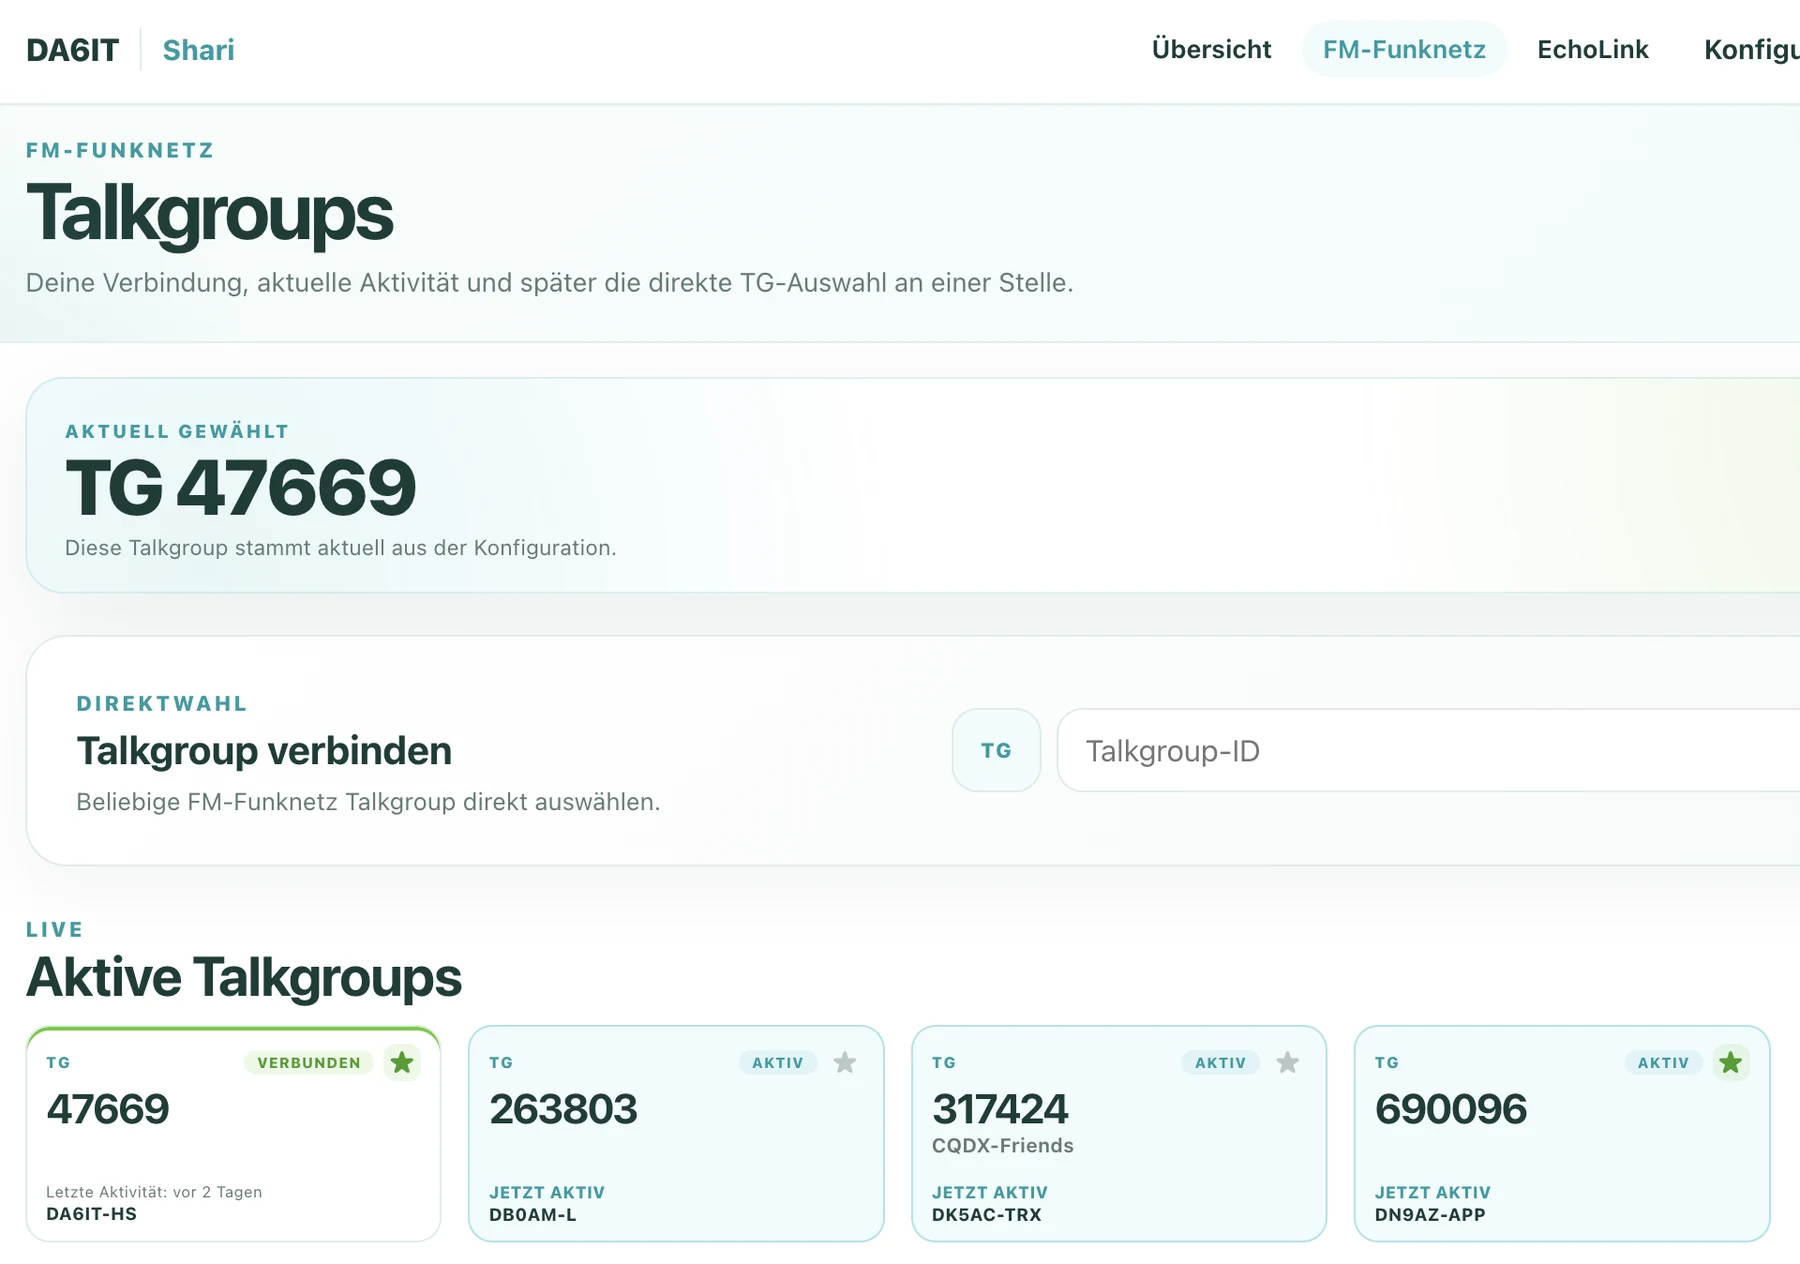Click the DA6IT logo text

pos(72,50)
